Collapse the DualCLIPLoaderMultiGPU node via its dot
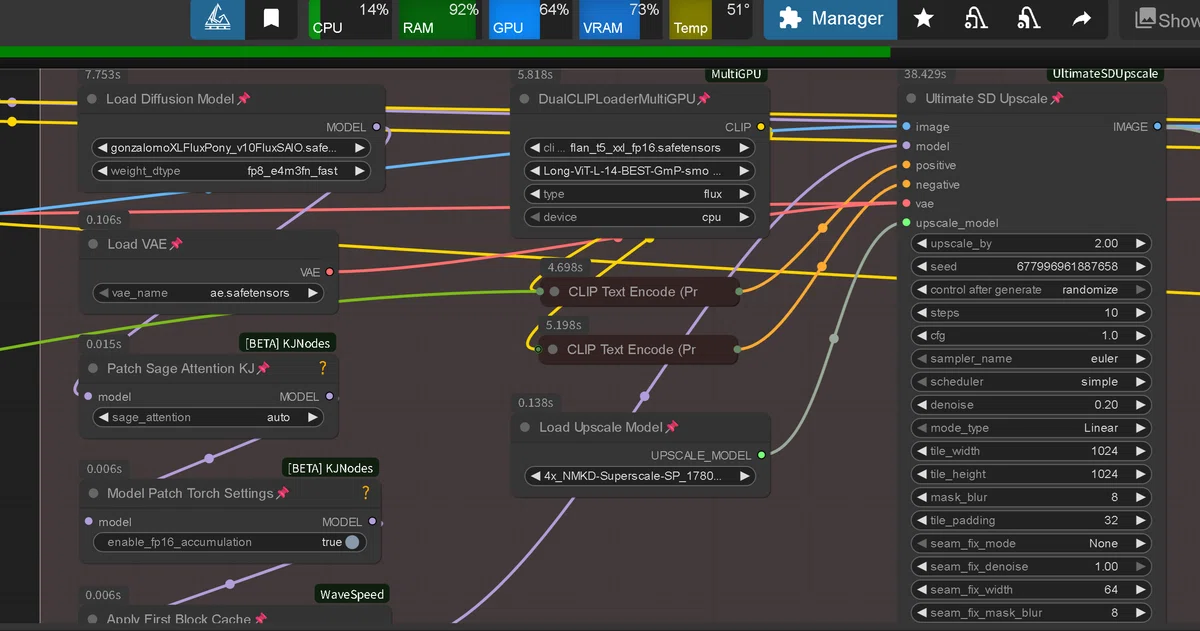 [x=524, y=99]
